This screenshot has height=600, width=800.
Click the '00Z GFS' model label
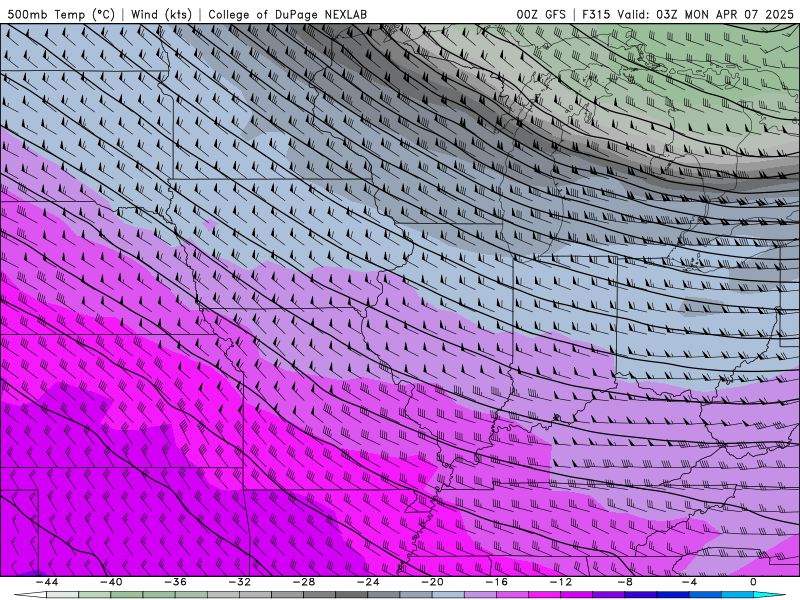(x=541, y=14)
